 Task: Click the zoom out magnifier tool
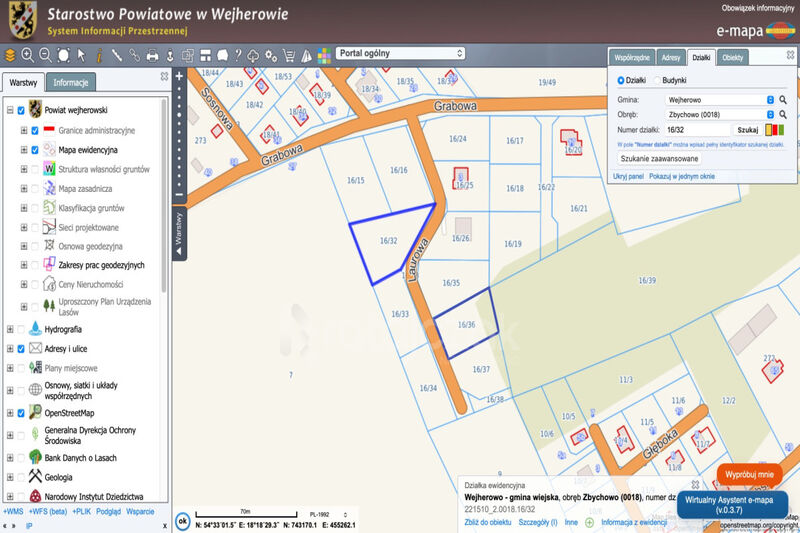45,54
